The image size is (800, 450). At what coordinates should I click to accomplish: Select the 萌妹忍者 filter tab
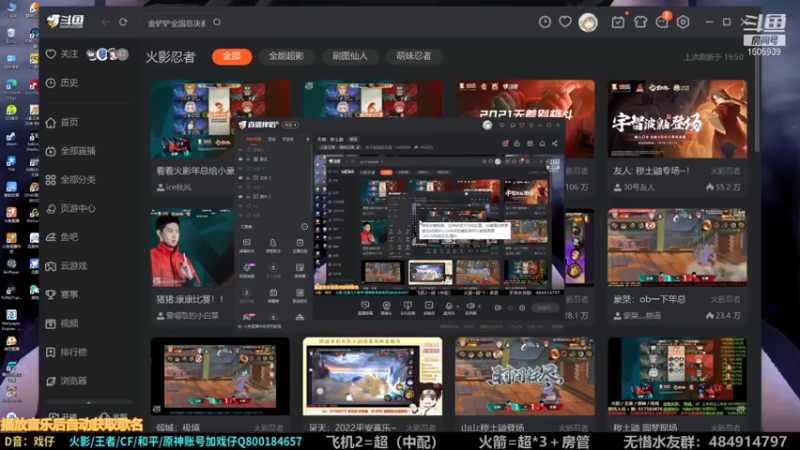coord(413,56)
